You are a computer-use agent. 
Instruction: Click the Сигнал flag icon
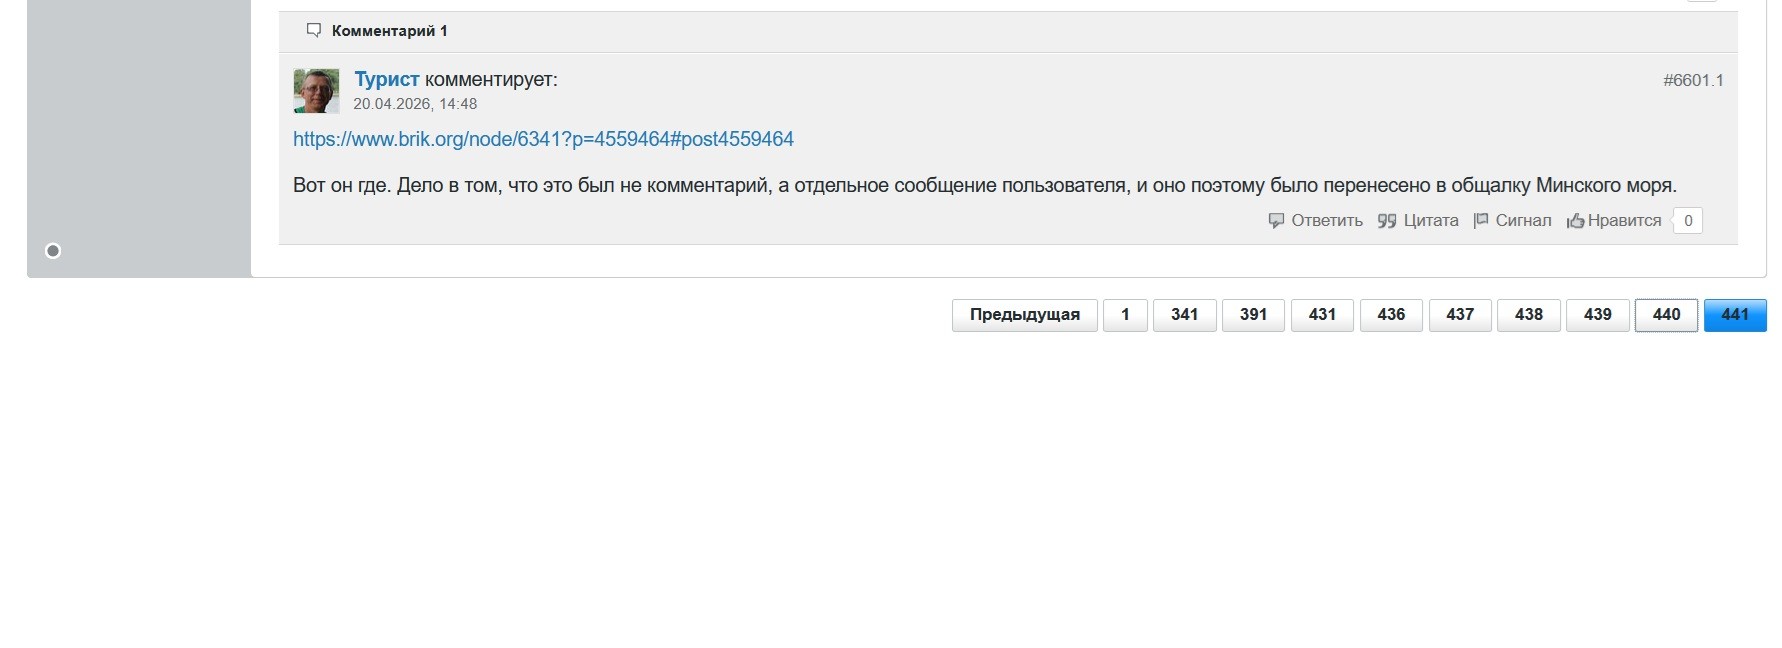[1481, 221]
